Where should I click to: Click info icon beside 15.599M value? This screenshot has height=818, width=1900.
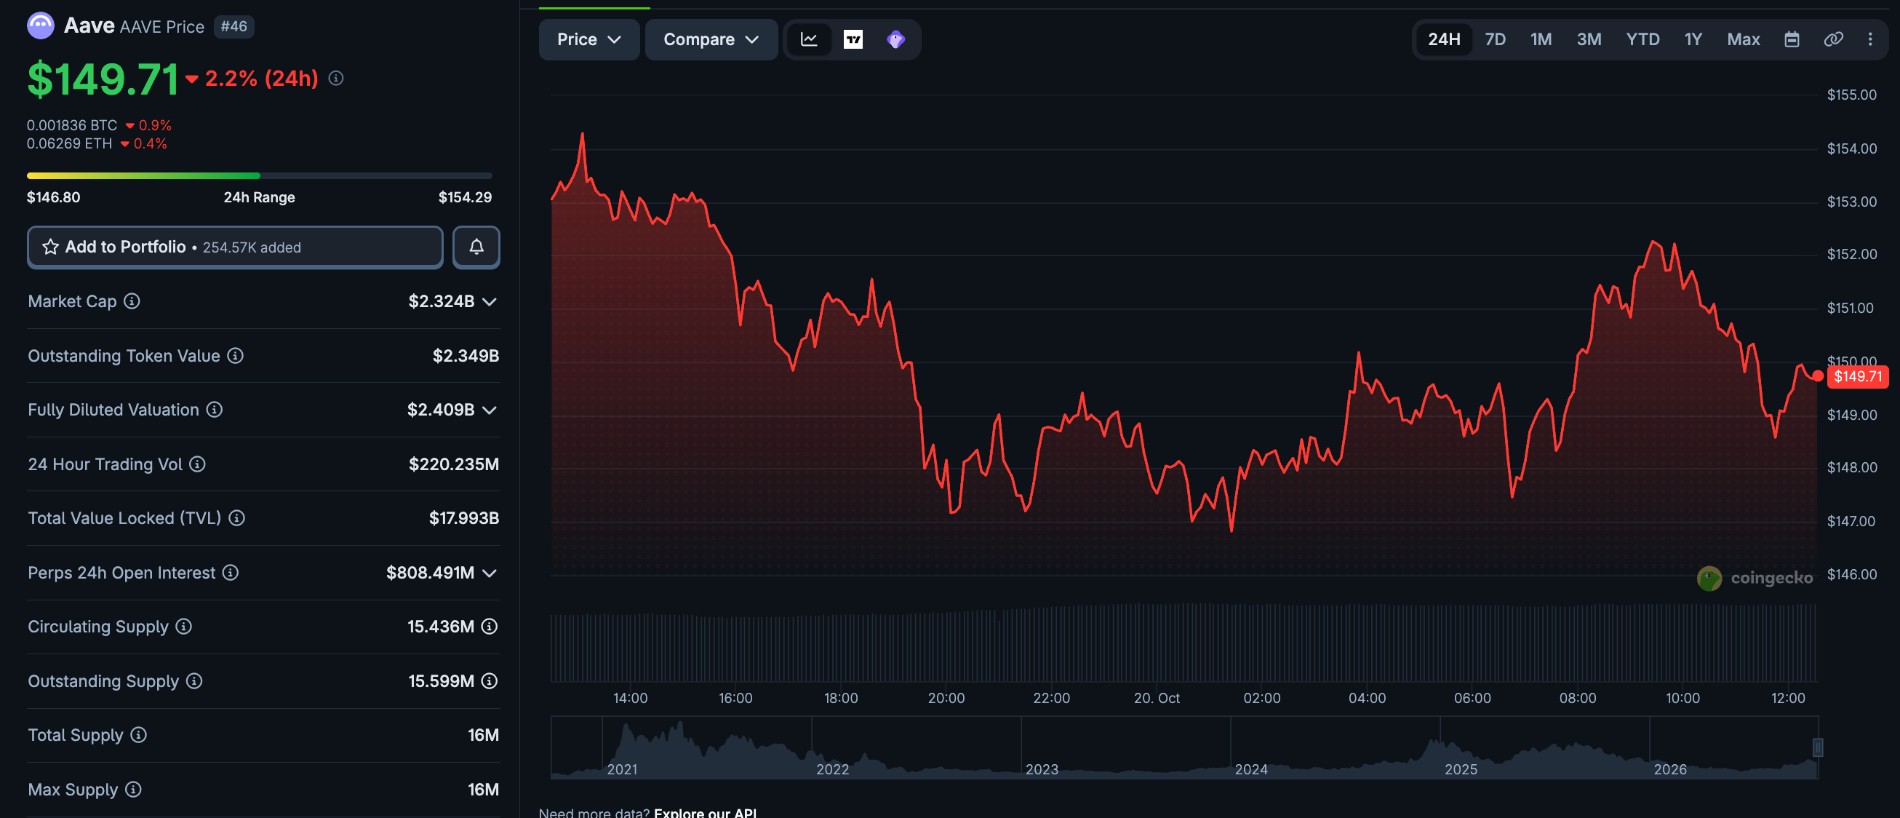pos(489,681)
